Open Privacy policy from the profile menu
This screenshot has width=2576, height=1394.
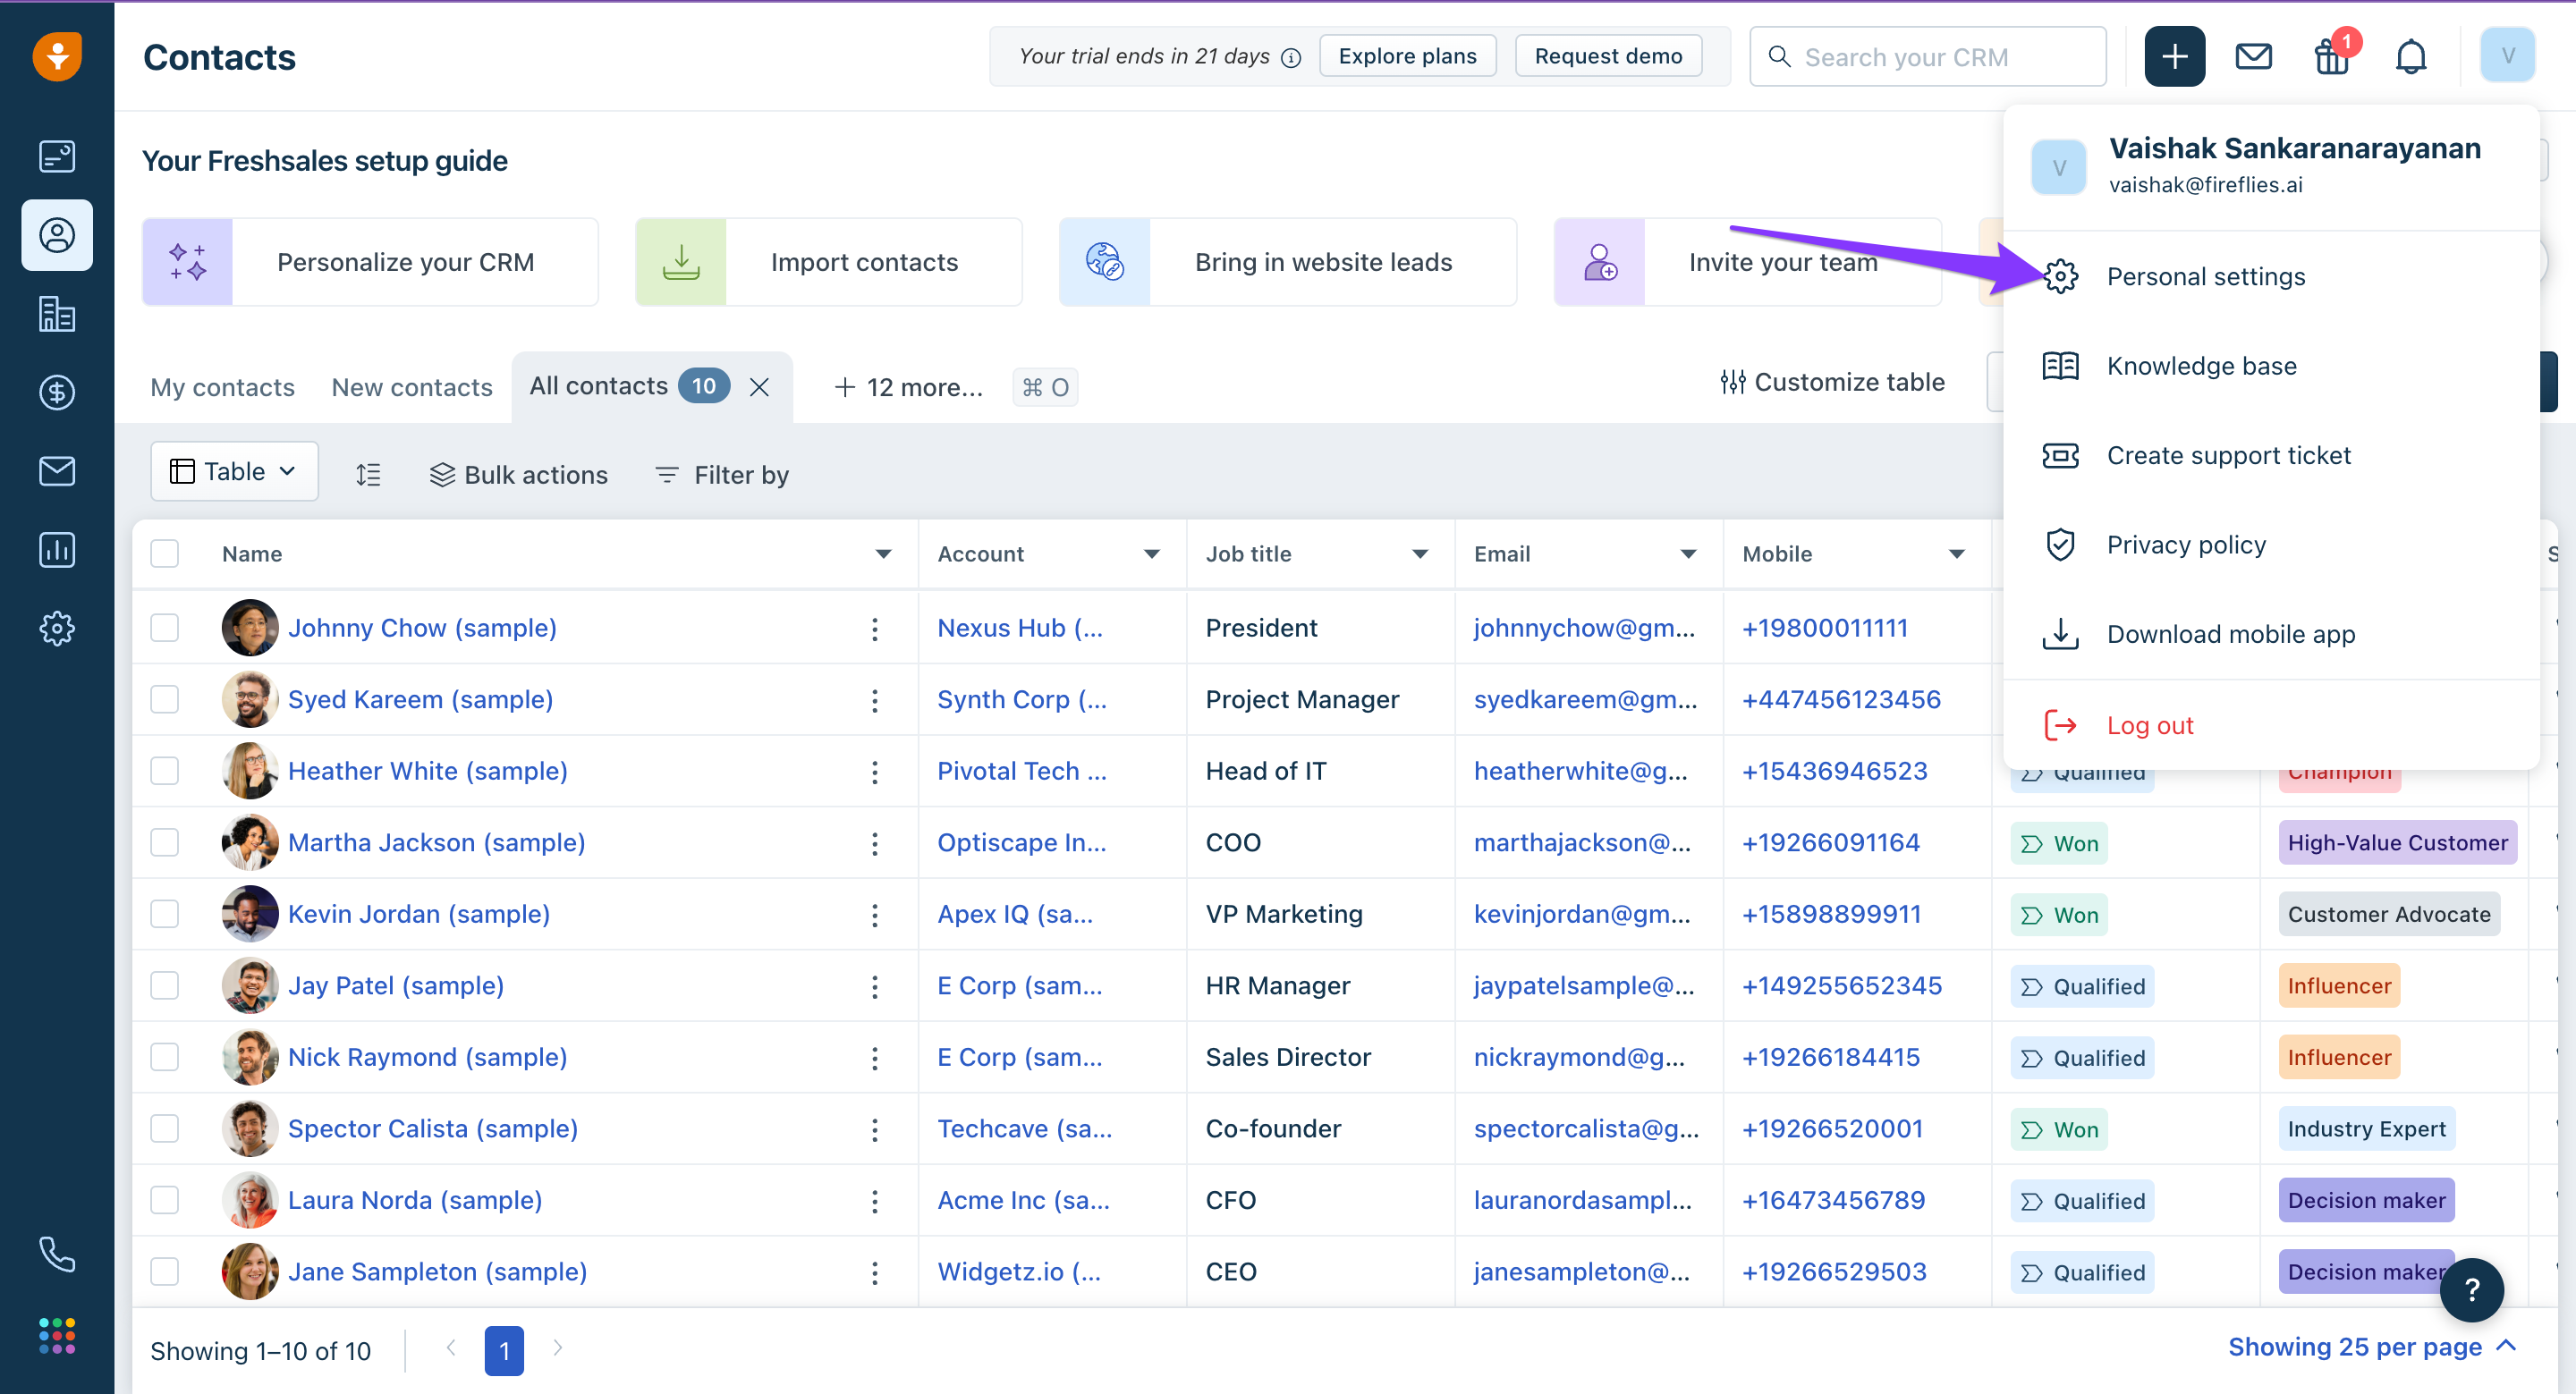coord(2270,545)
